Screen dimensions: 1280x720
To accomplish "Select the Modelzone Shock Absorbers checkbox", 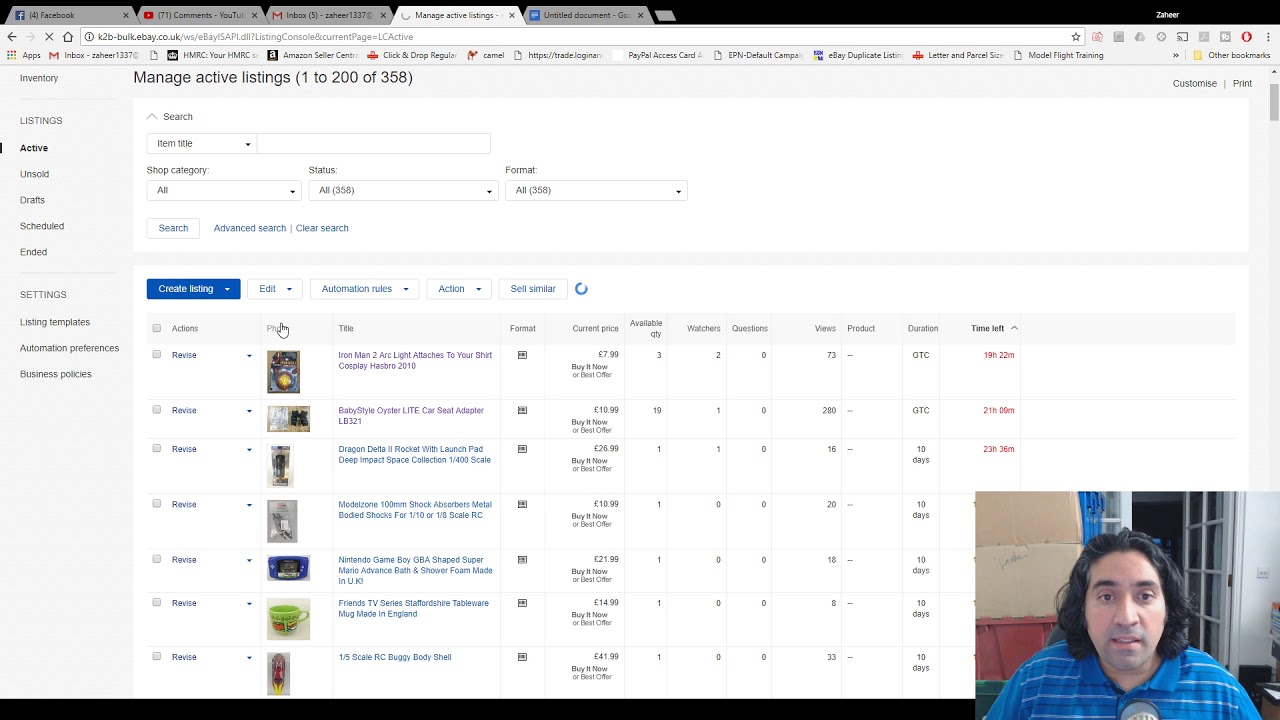I will 156,504.
